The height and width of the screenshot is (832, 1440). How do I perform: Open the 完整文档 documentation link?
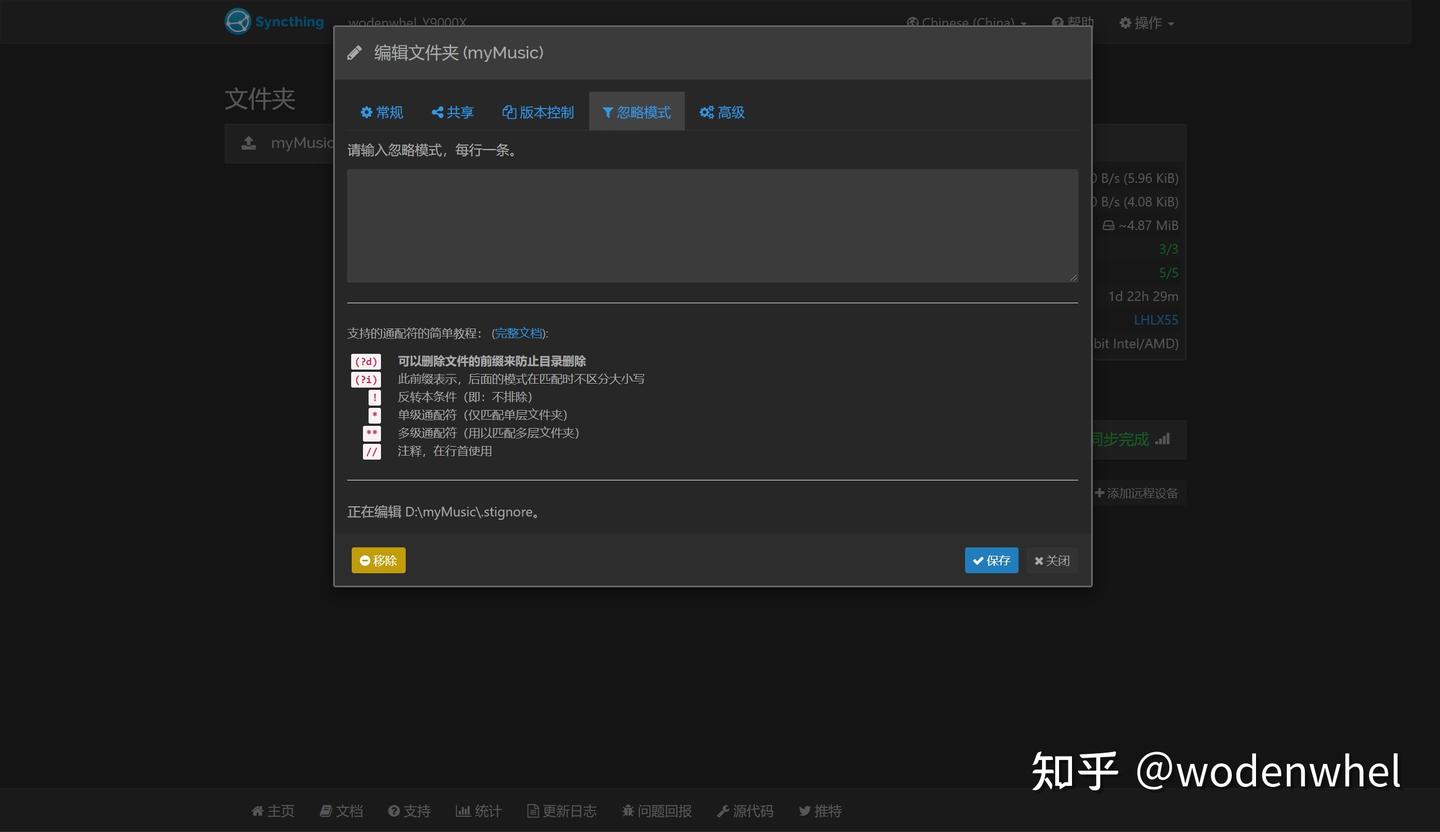517,332
